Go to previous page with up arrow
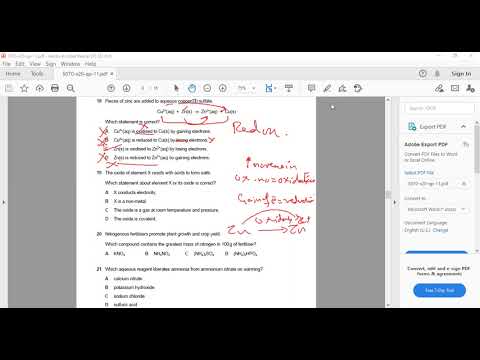480x360 pixels. point(111,88)
